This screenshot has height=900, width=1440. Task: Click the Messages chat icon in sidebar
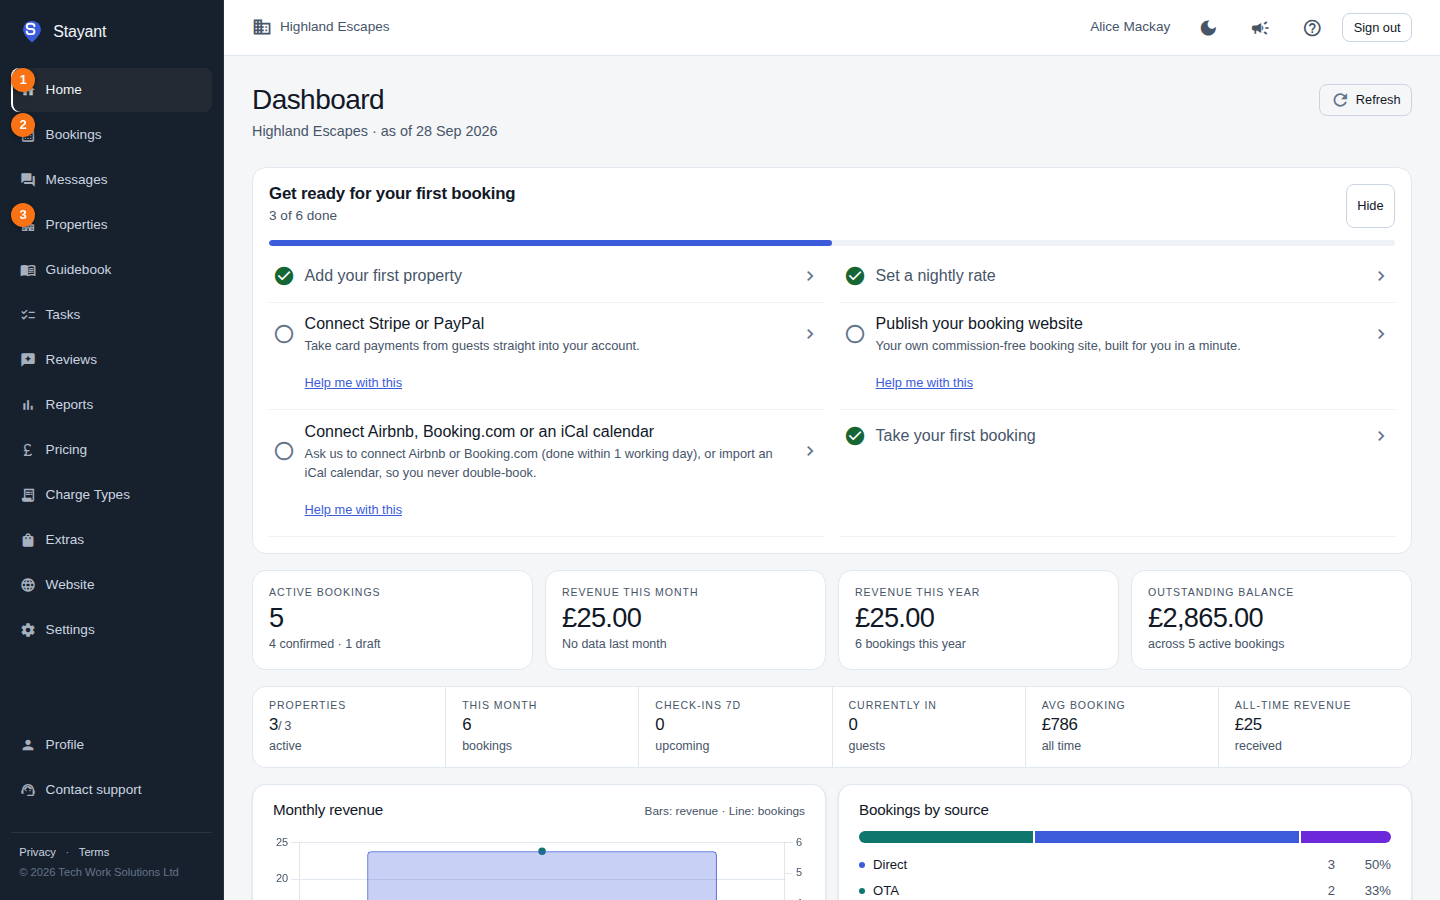click(x=28, y=180)
